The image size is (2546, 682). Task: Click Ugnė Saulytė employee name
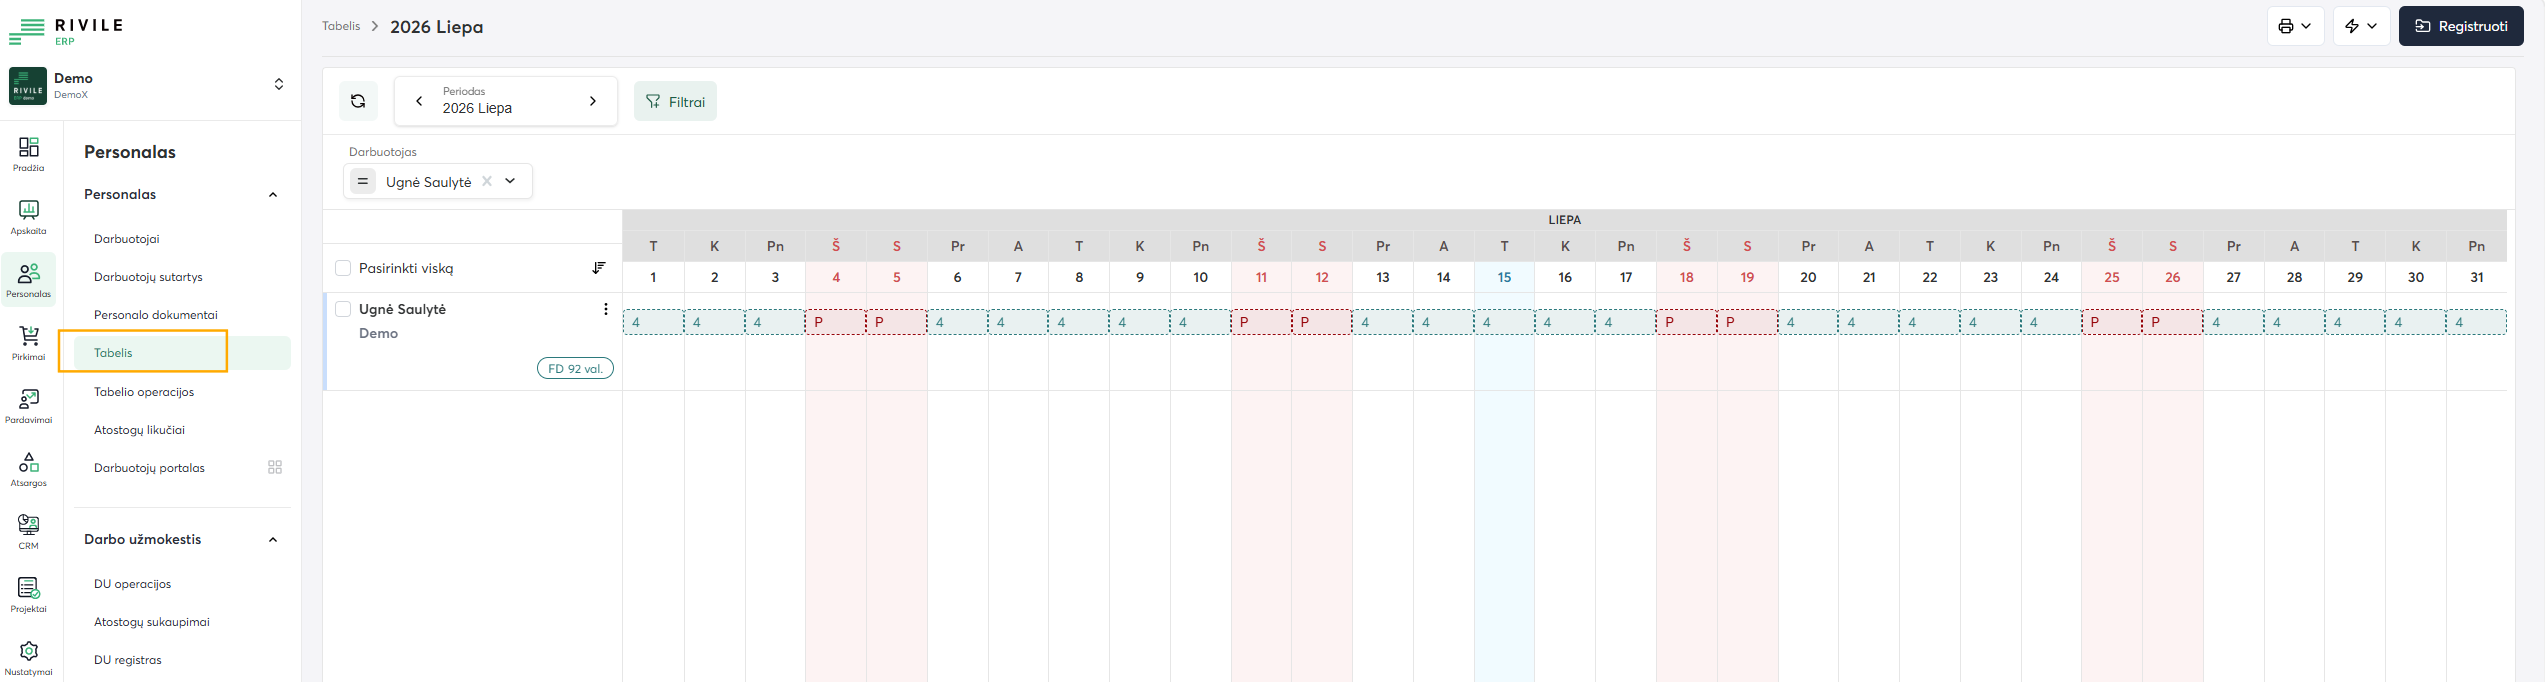(x=402, y=309)
